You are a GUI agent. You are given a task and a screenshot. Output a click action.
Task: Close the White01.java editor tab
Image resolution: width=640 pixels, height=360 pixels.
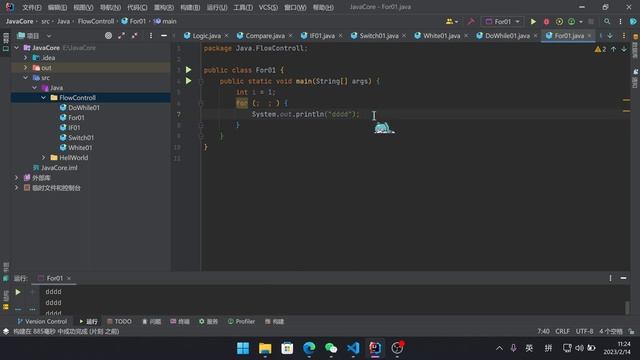click(466, 36)
